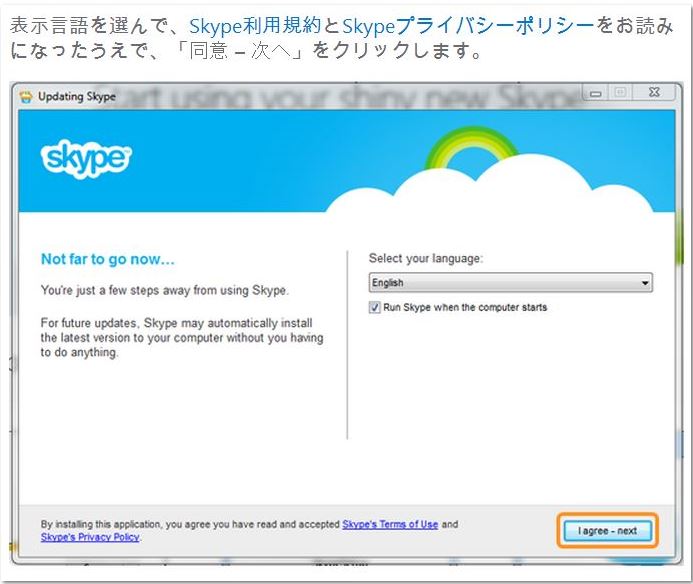Click the Skype logo in the banner
The image size is (693, 584).
86,159
